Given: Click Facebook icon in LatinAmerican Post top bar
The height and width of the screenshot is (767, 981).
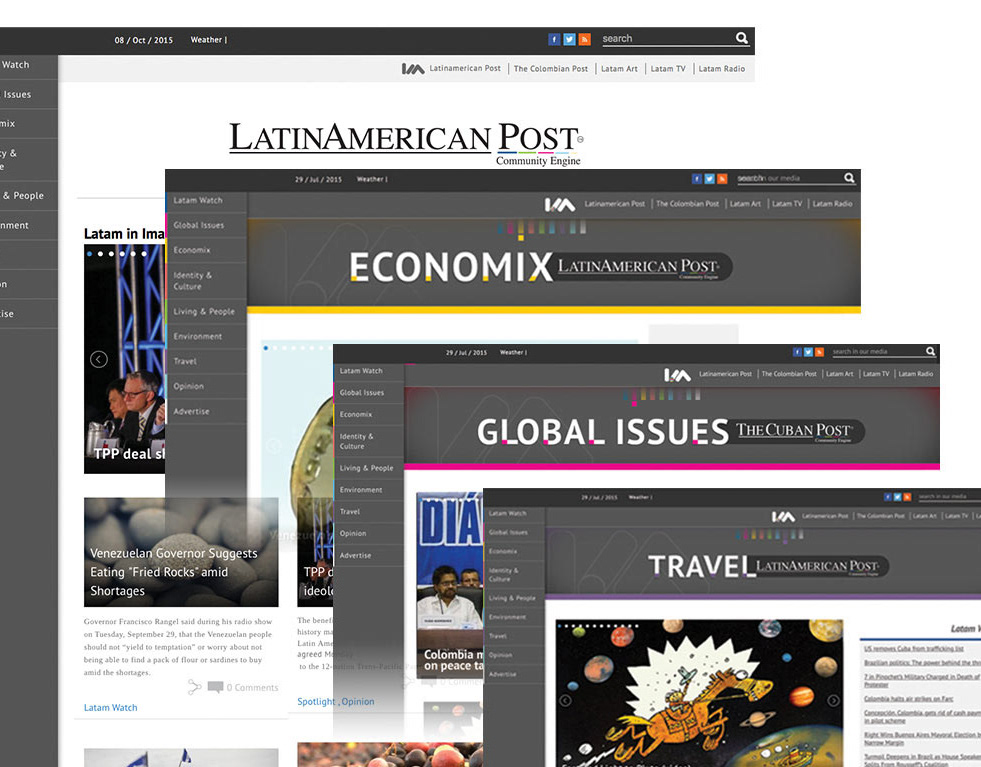Looking at the screenshot, I should 554,39.
